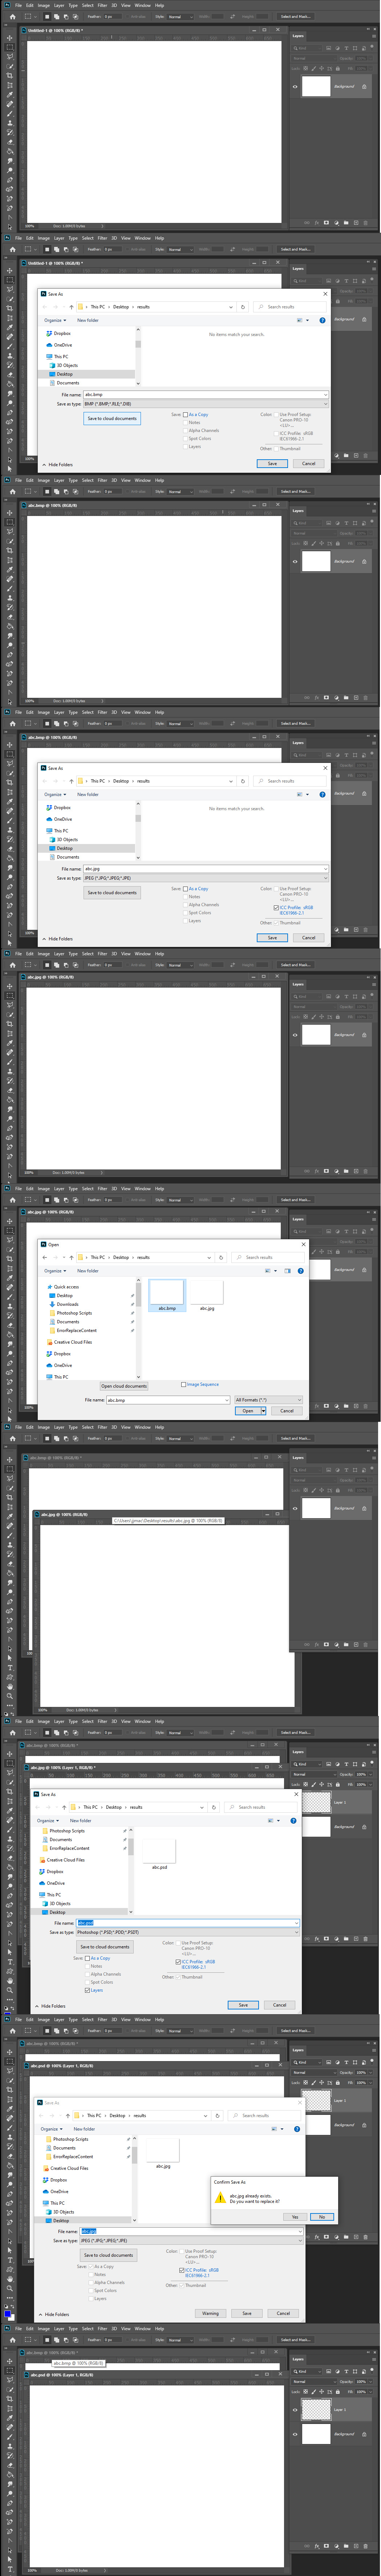Open File menu in dialog-free Untitled-1 window
Viewport: 381px width, 2576px height.
tap(18, 5)
